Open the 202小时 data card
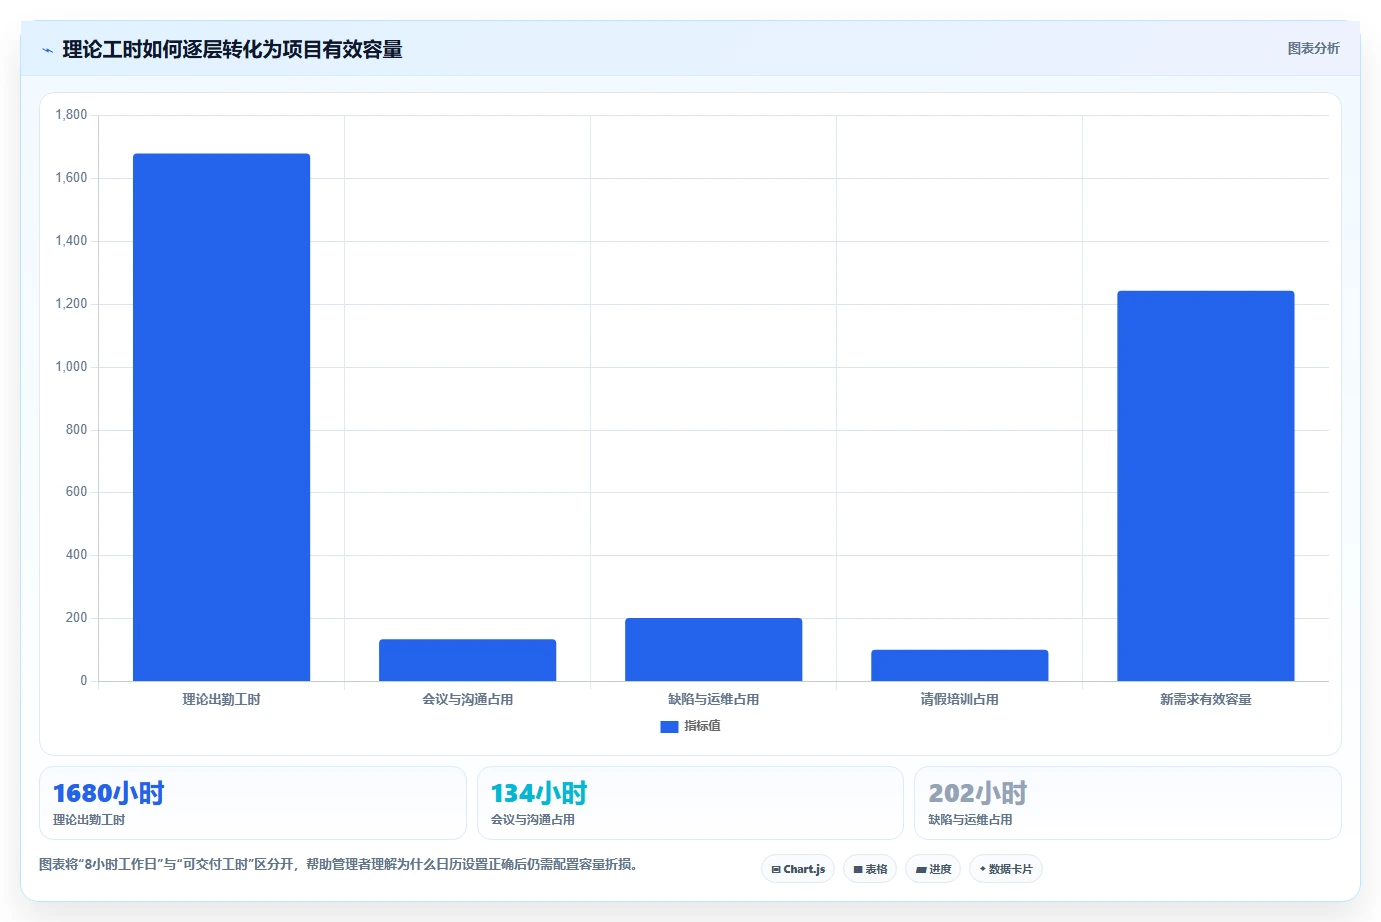Viewport: 1381px width, 922px height. pyautogui.click(x=1128, y=803)
